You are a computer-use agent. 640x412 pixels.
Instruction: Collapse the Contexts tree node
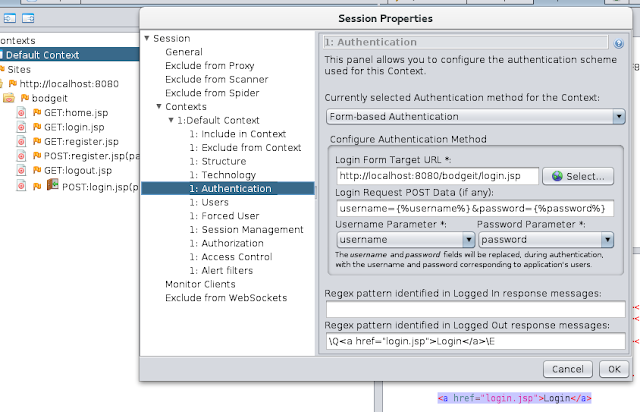158,107
